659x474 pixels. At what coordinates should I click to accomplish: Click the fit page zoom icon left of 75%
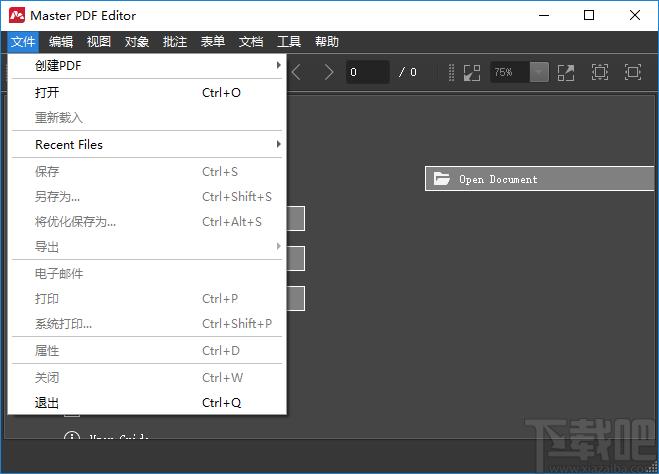click(472, 73)
